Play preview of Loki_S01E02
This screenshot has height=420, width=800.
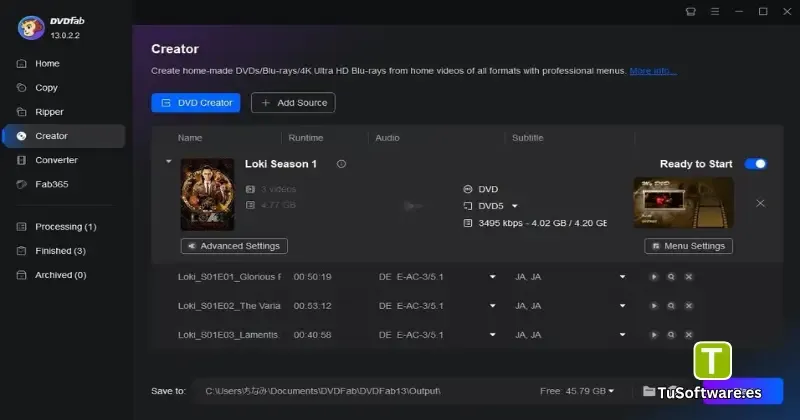pos(654,306)
